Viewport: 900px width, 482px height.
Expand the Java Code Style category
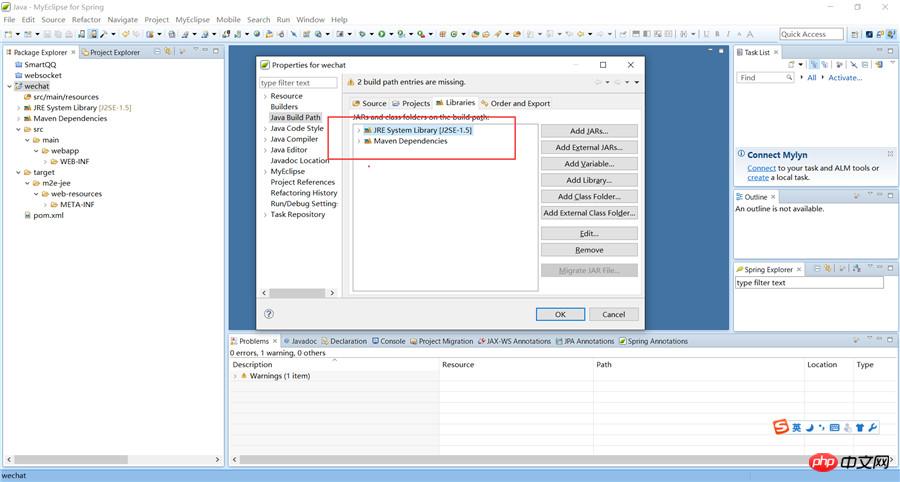coord(265,129)
